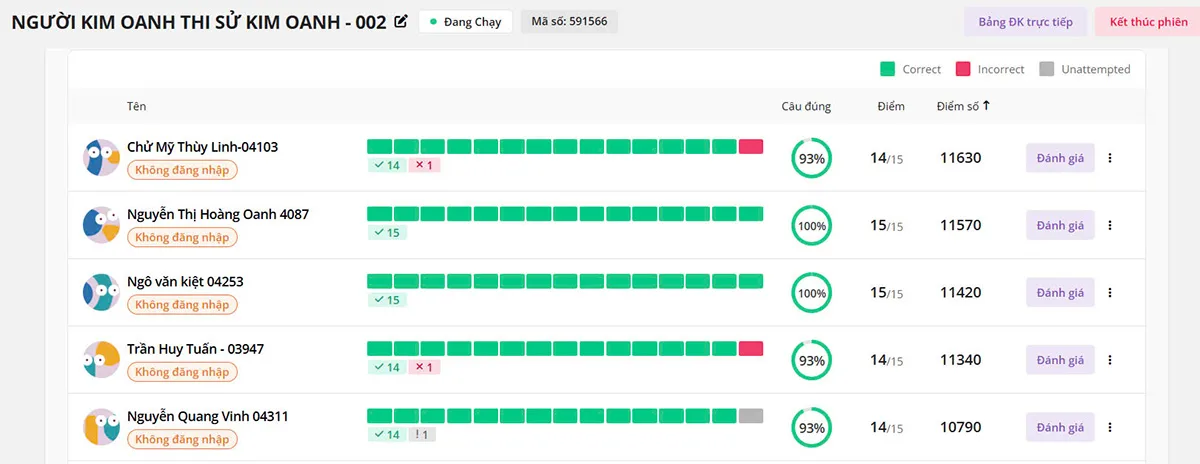The height and width of the screenshot is (464, 1200).
Task: Select the name Trần Huy Tuấn - 03947
Action: click(195, 349)
